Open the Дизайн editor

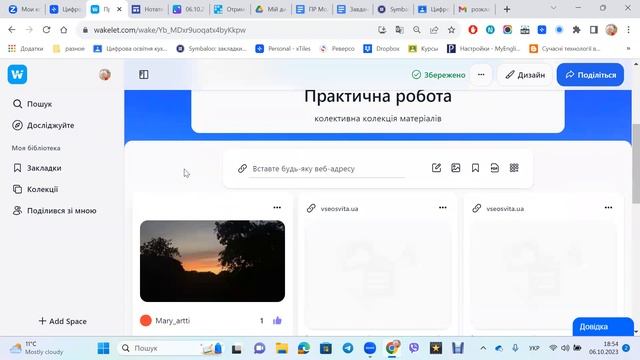pyautogui.click(x=525, y=75)
